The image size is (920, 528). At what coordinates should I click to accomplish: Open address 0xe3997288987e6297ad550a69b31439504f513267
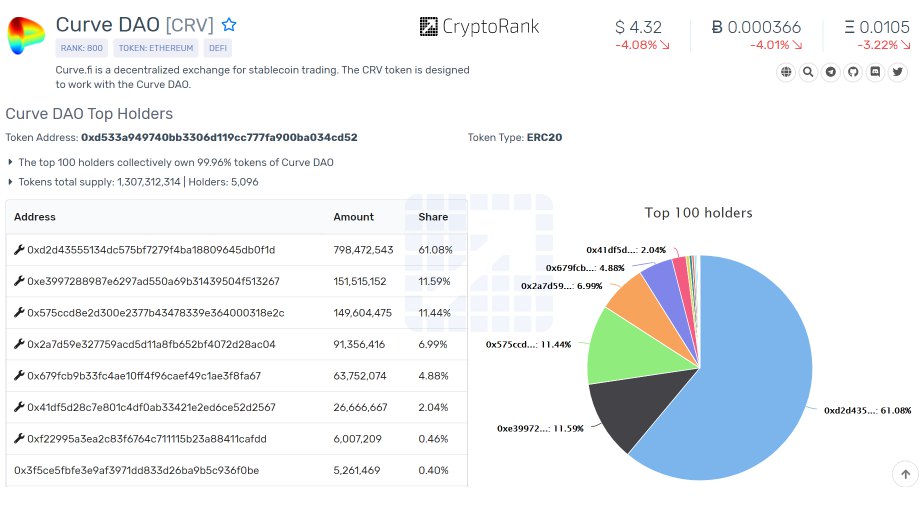[153, 282]
